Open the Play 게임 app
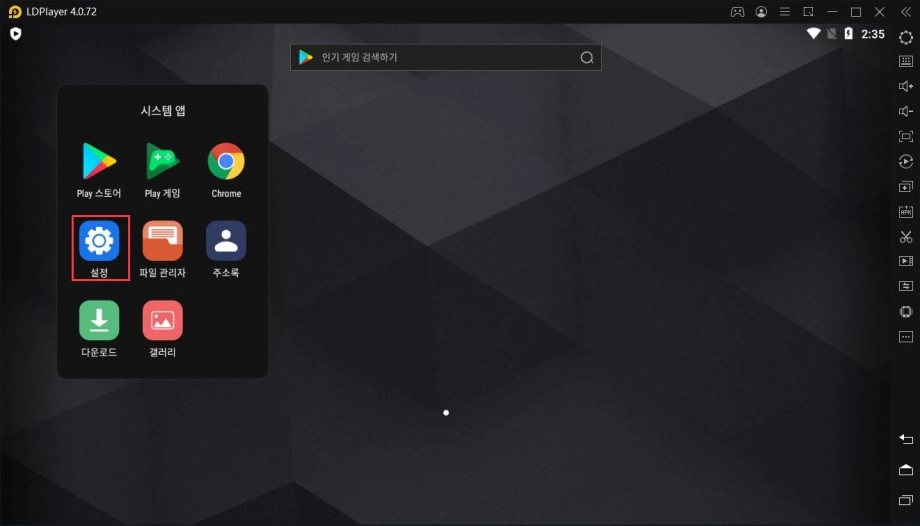Screen dimensions: 920x526 click(x=162, y=162)
